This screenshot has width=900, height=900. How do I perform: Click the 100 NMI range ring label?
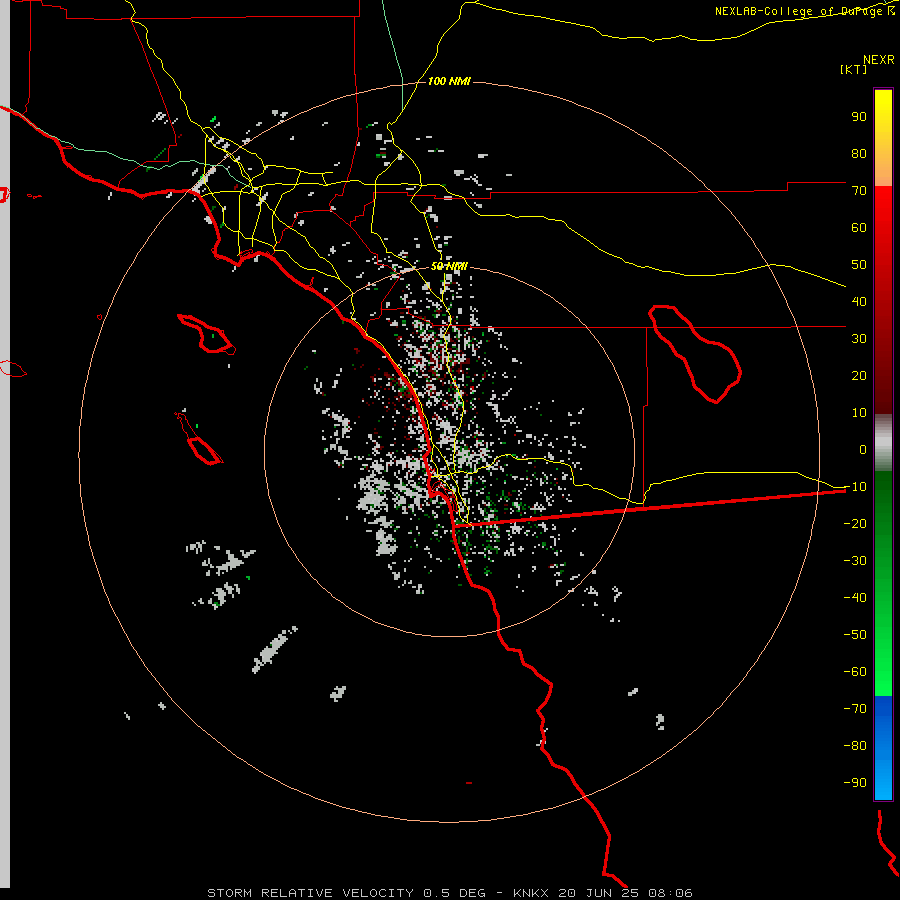coord(449,82)
